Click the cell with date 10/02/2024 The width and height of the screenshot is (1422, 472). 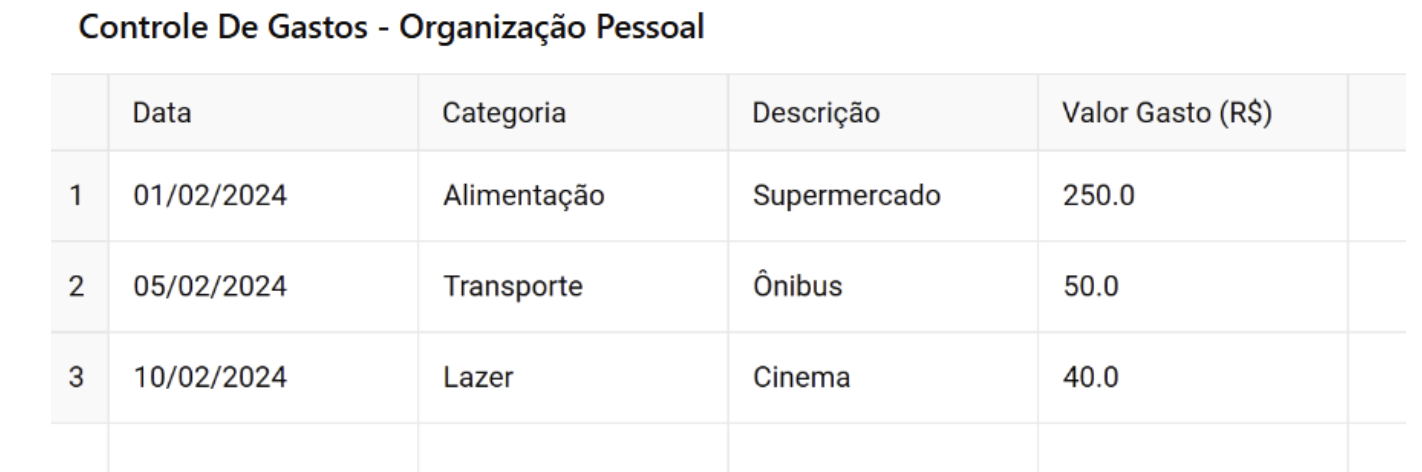coord(263,378)
